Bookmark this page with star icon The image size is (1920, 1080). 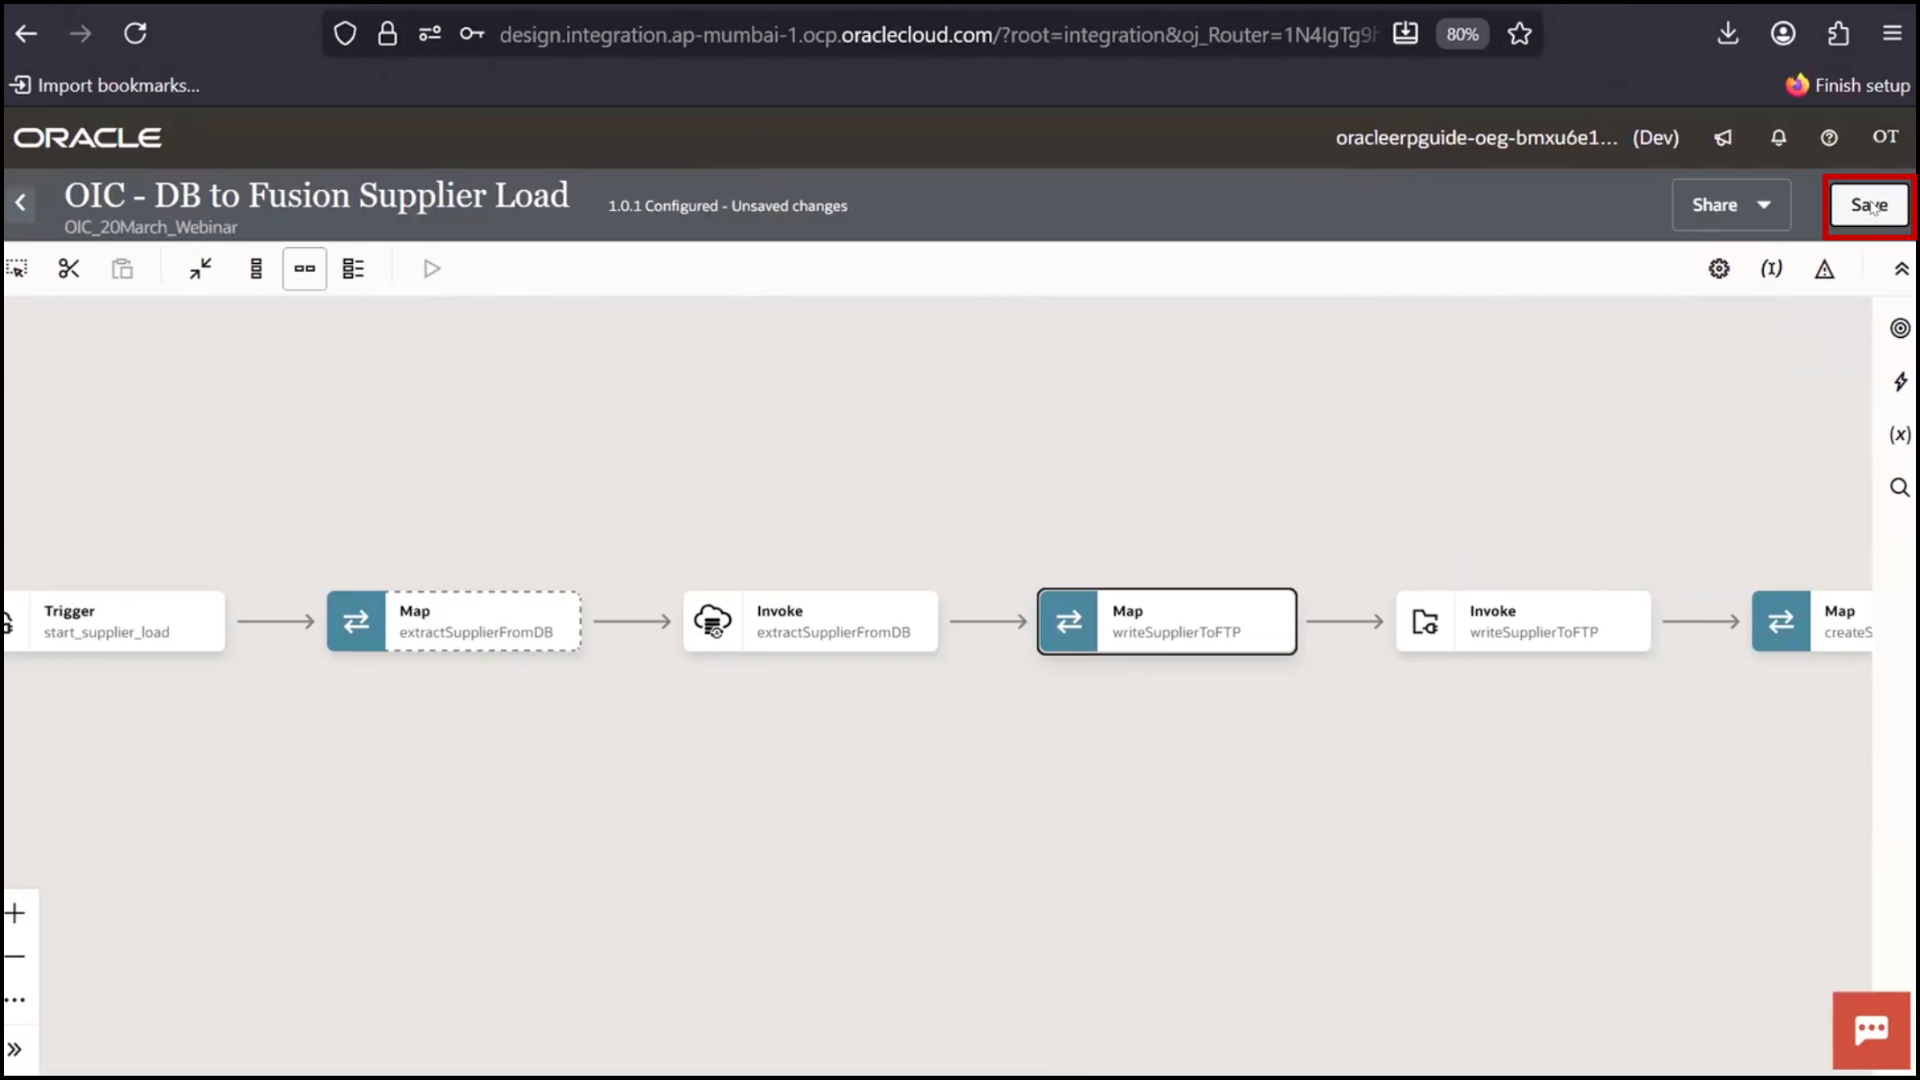click(1520, 34)
